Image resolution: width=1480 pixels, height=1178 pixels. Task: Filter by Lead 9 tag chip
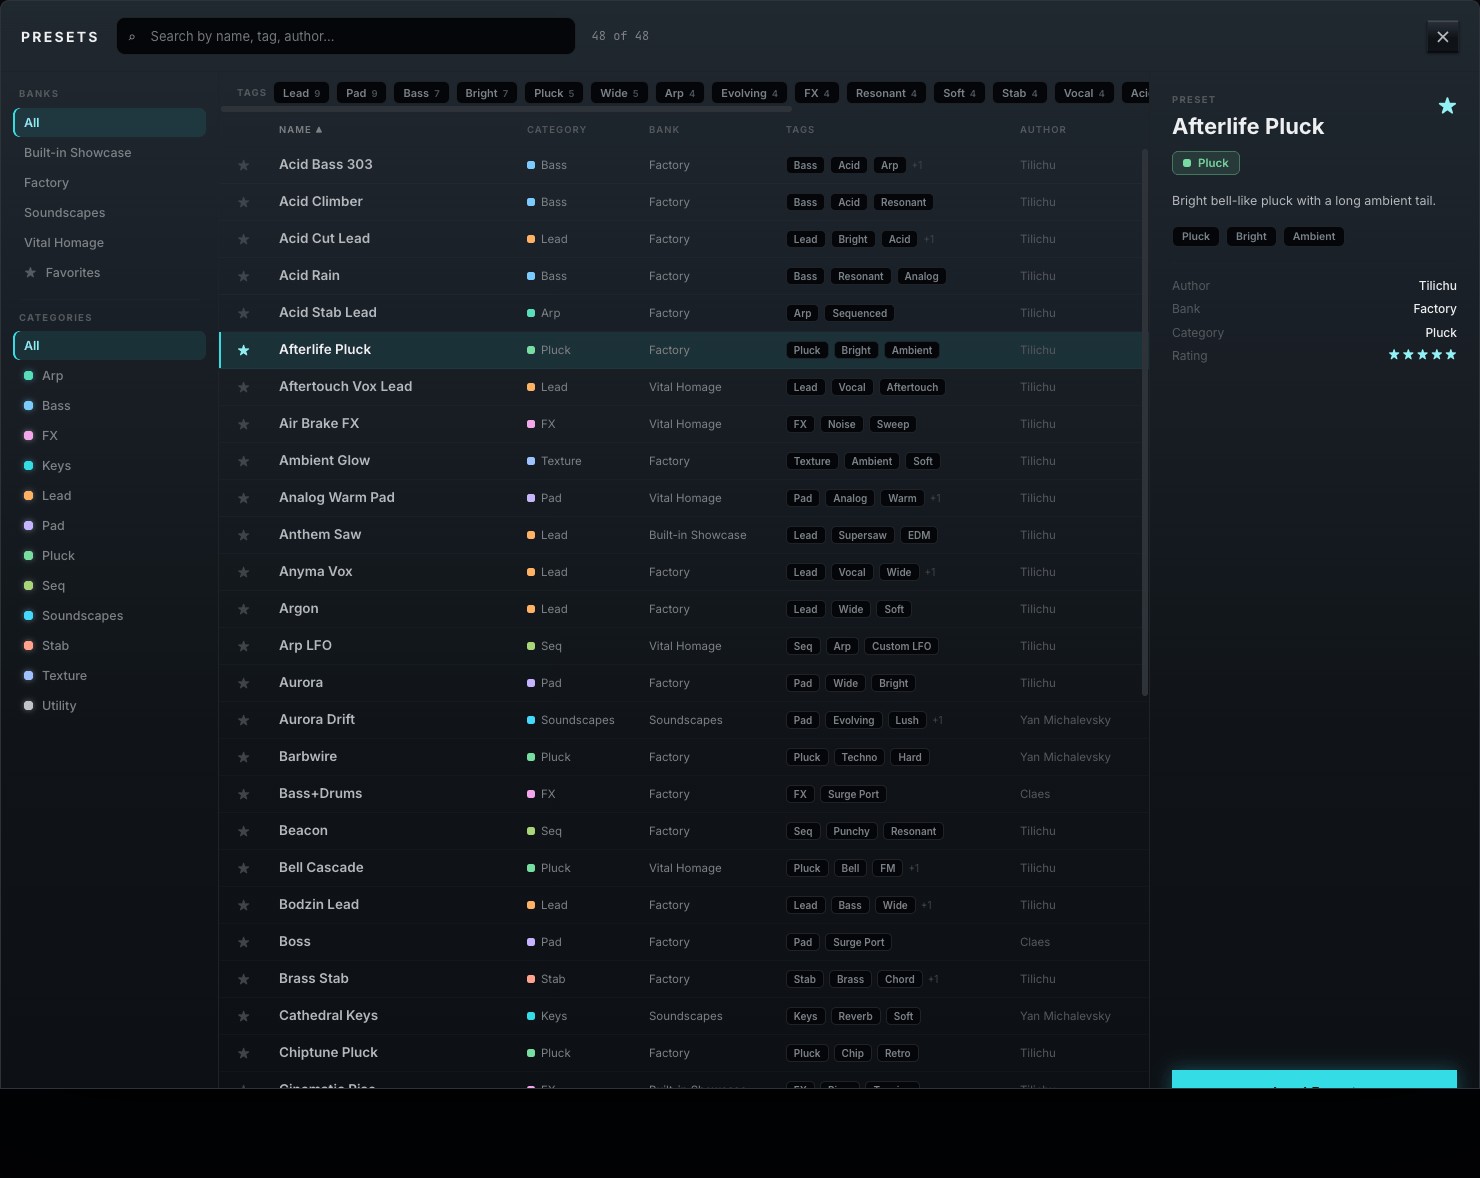point(301,93)
